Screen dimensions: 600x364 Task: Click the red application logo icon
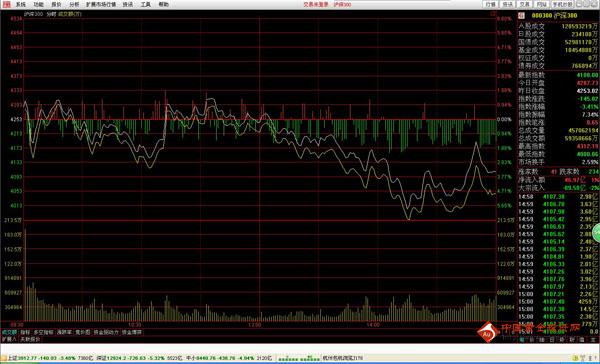point(7,5)
